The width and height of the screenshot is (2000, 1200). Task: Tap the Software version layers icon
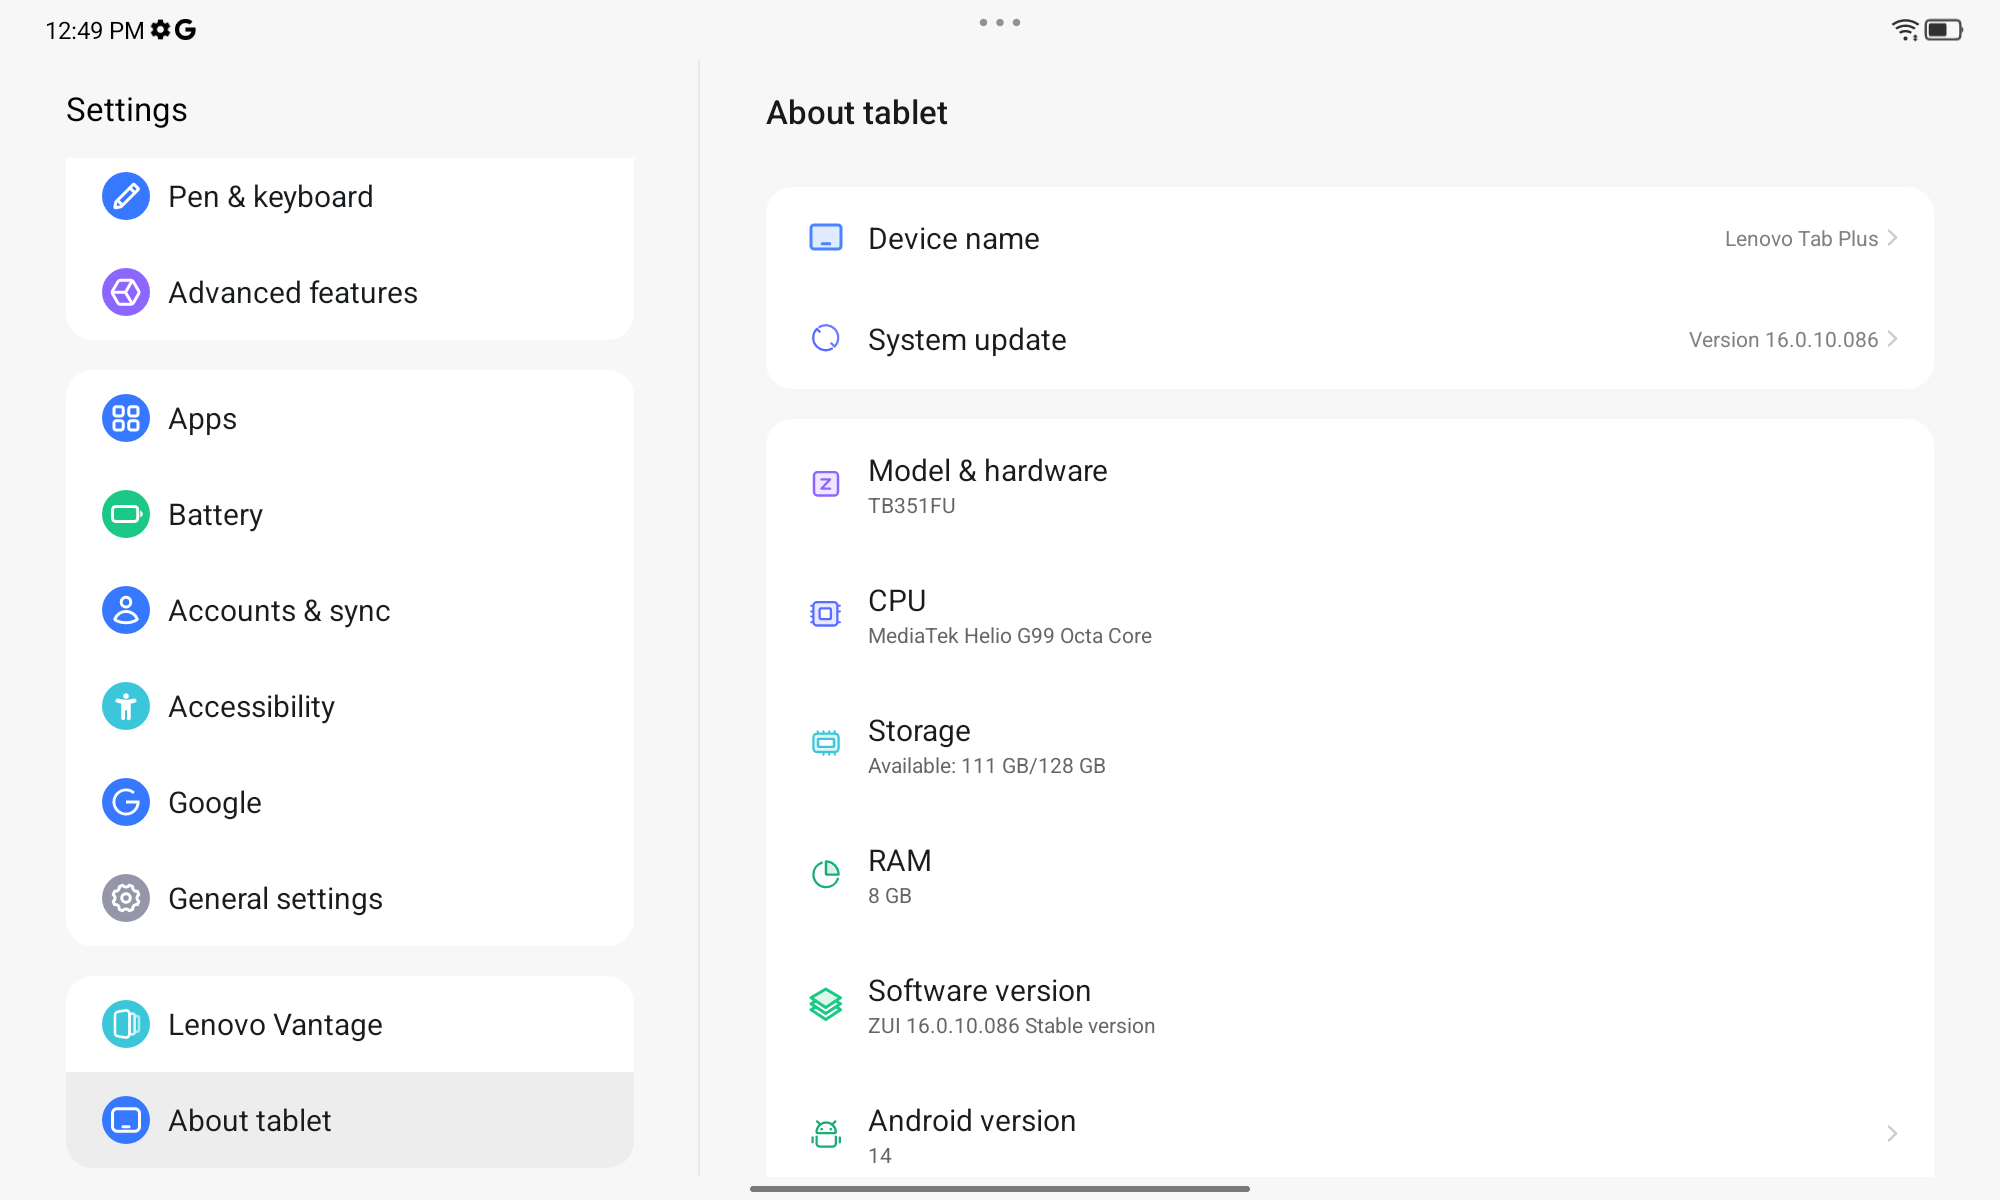tap(826, 1004)
